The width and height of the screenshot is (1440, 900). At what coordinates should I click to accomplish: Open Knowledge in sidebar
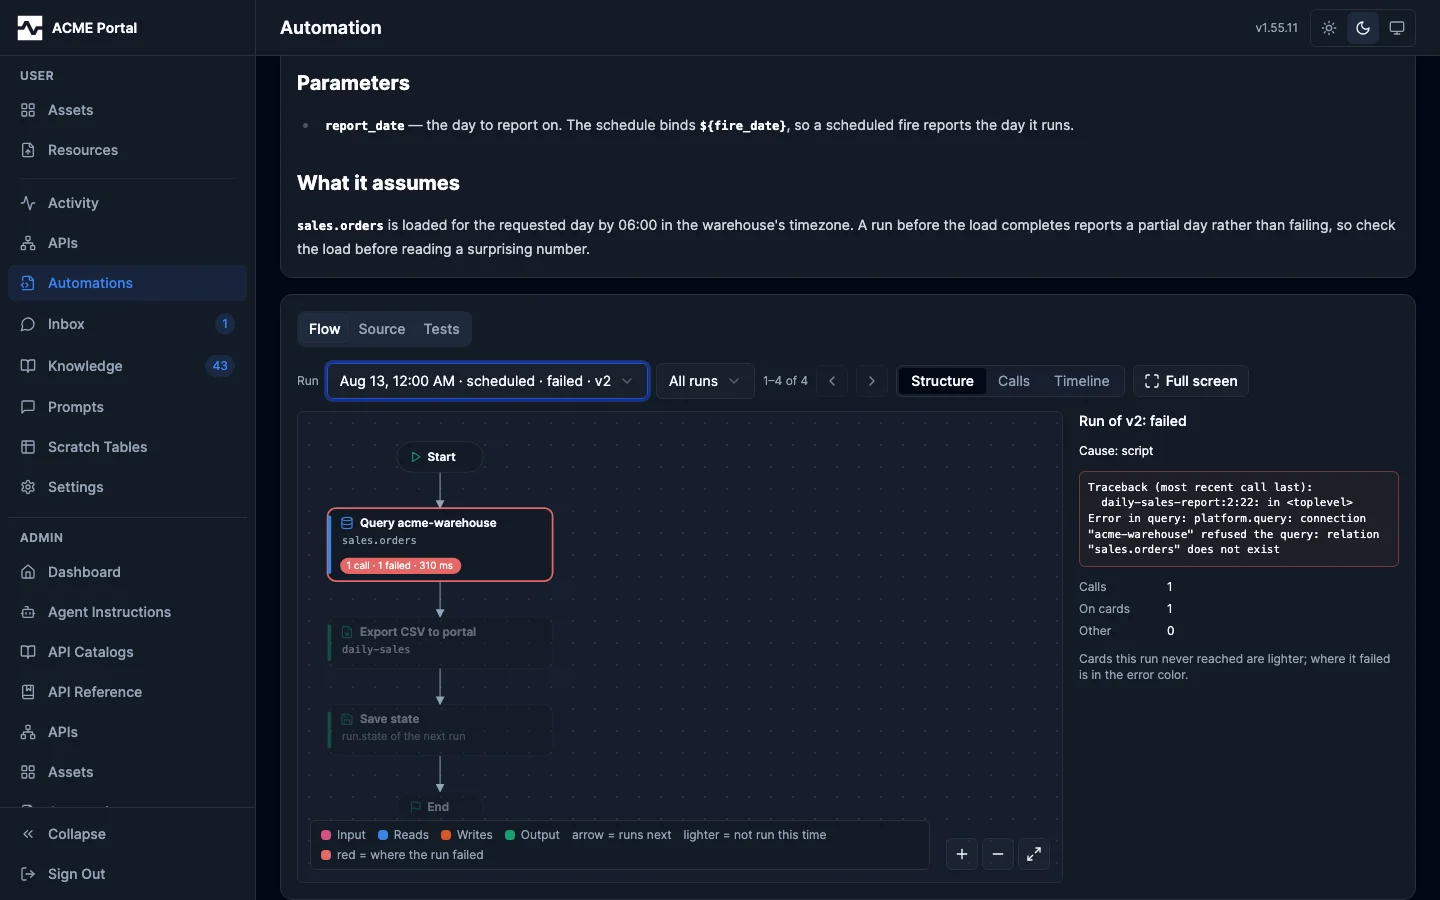[x=127, y=366]
